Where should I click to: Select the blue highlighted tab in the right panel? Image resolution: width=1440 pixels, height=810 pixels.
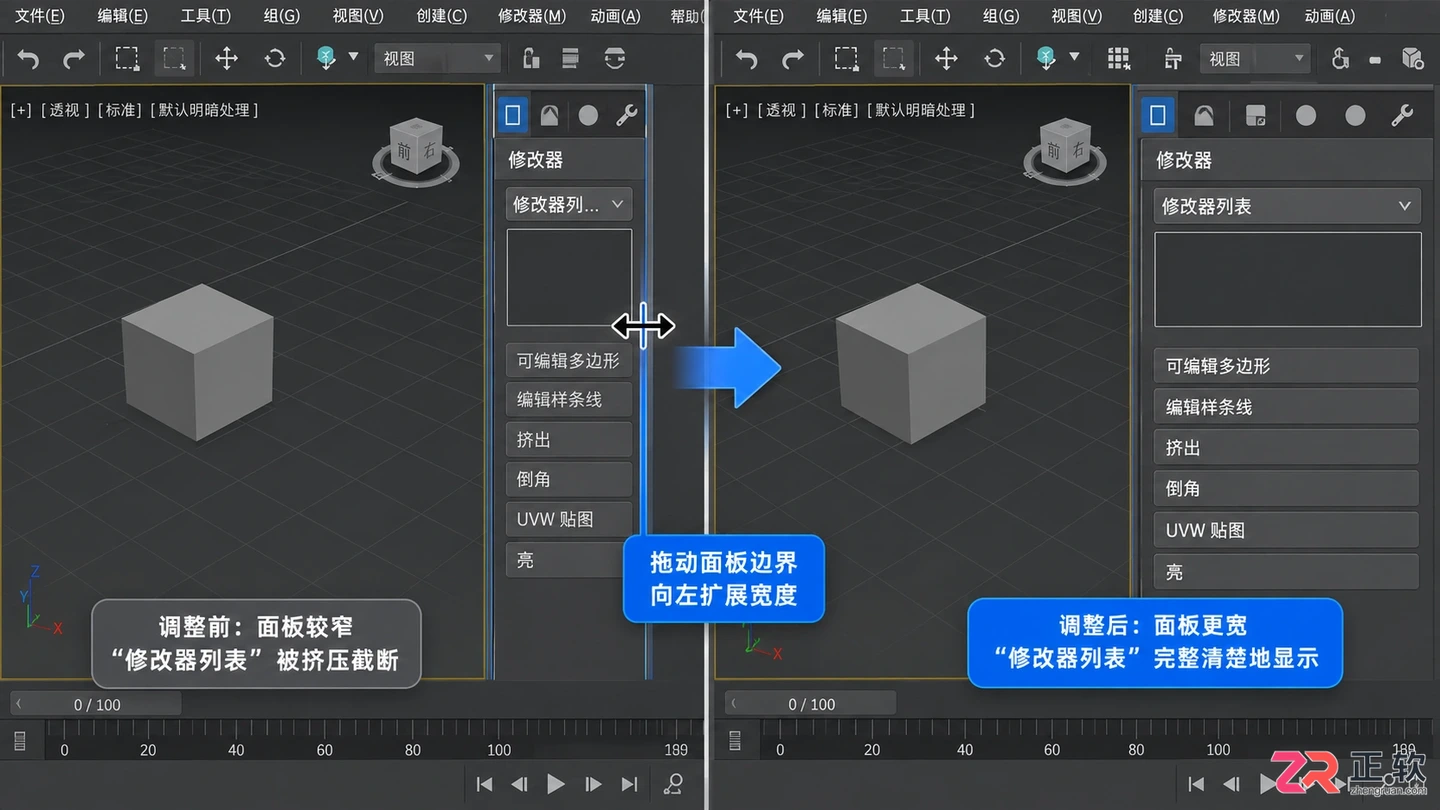[1158, 115]
